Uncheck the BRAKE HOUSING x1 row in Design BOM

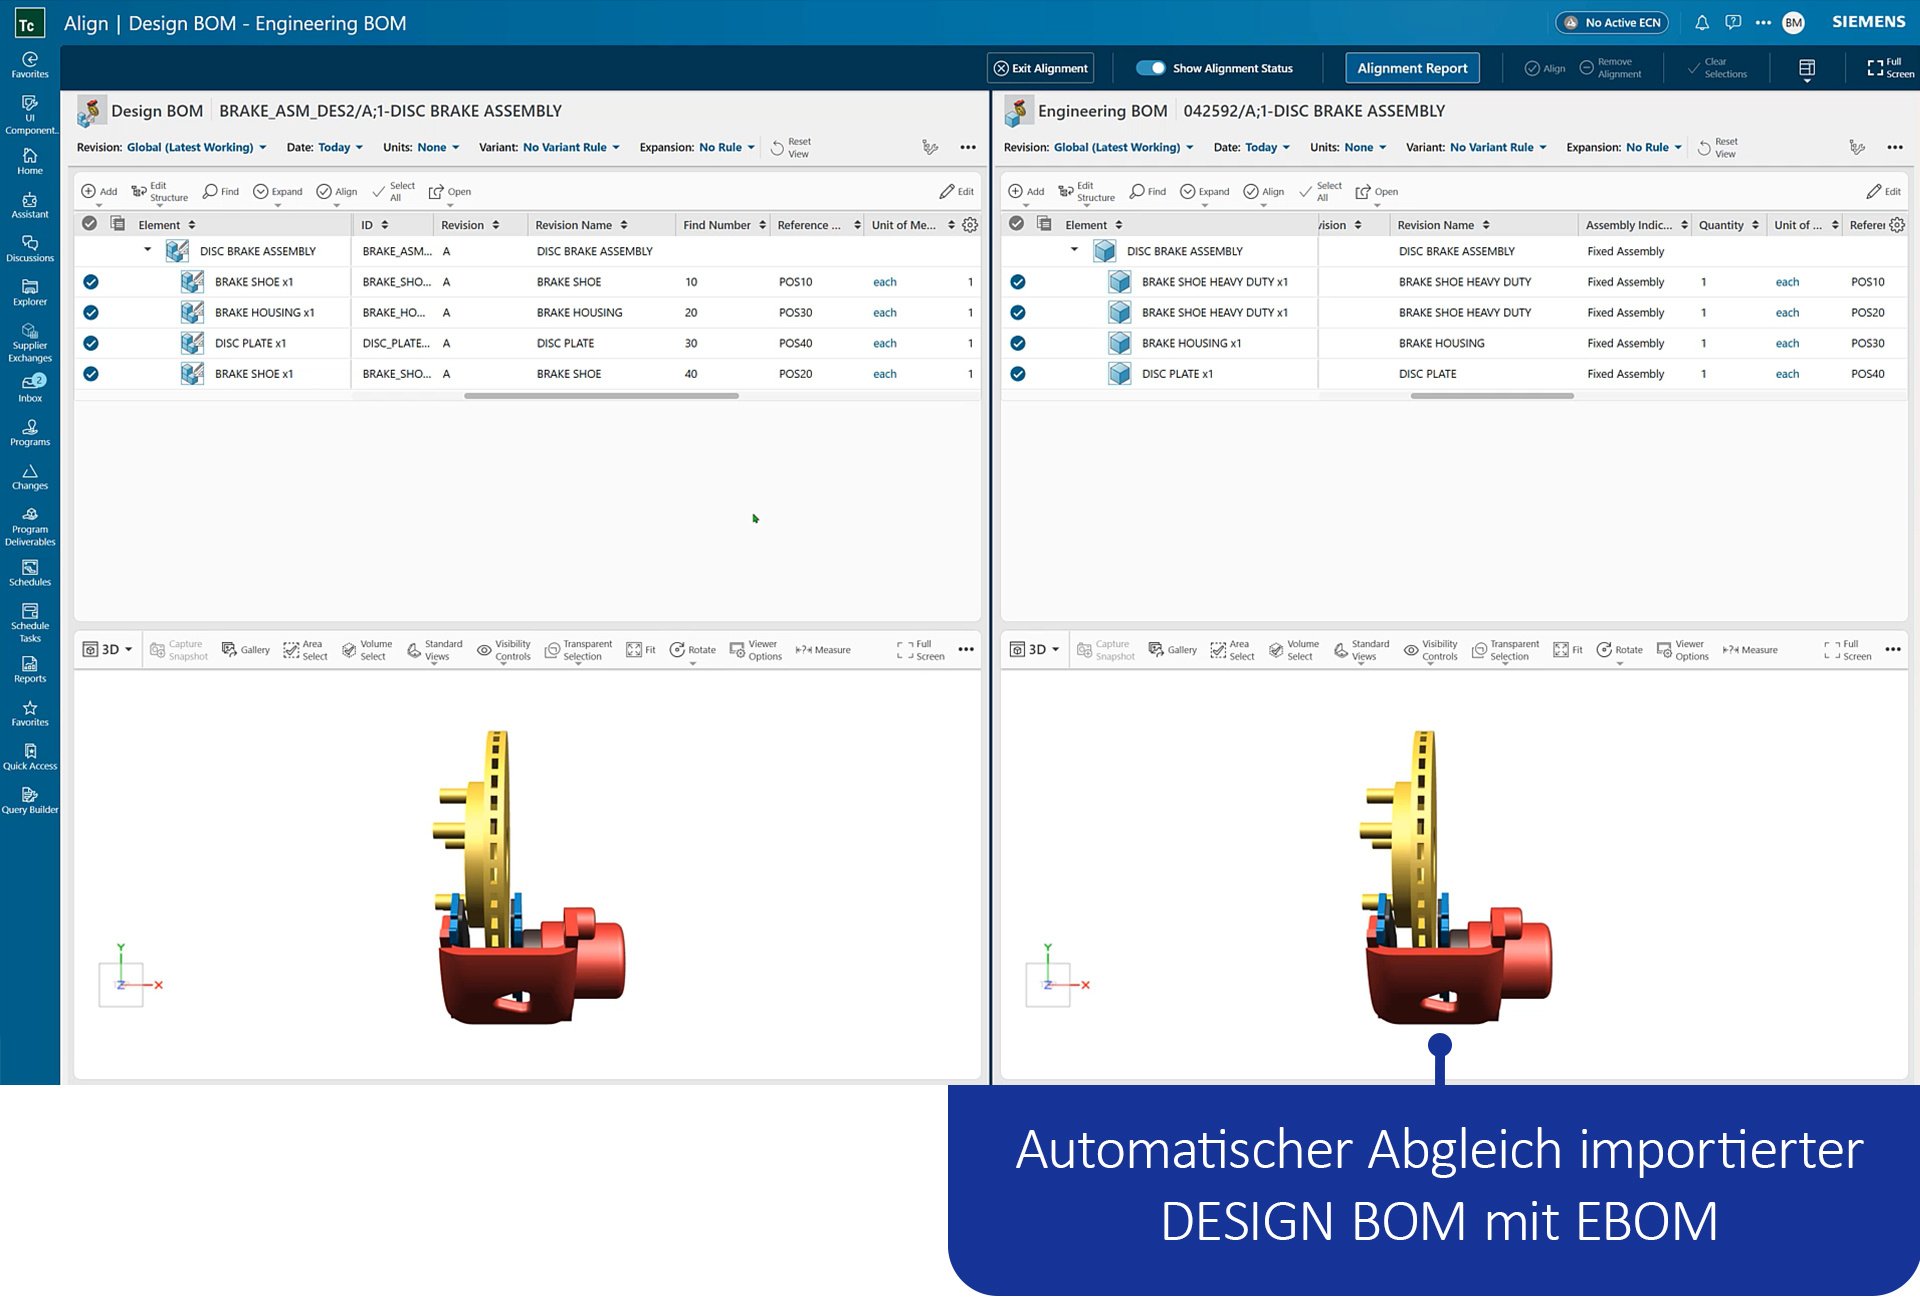pos(91,312)
